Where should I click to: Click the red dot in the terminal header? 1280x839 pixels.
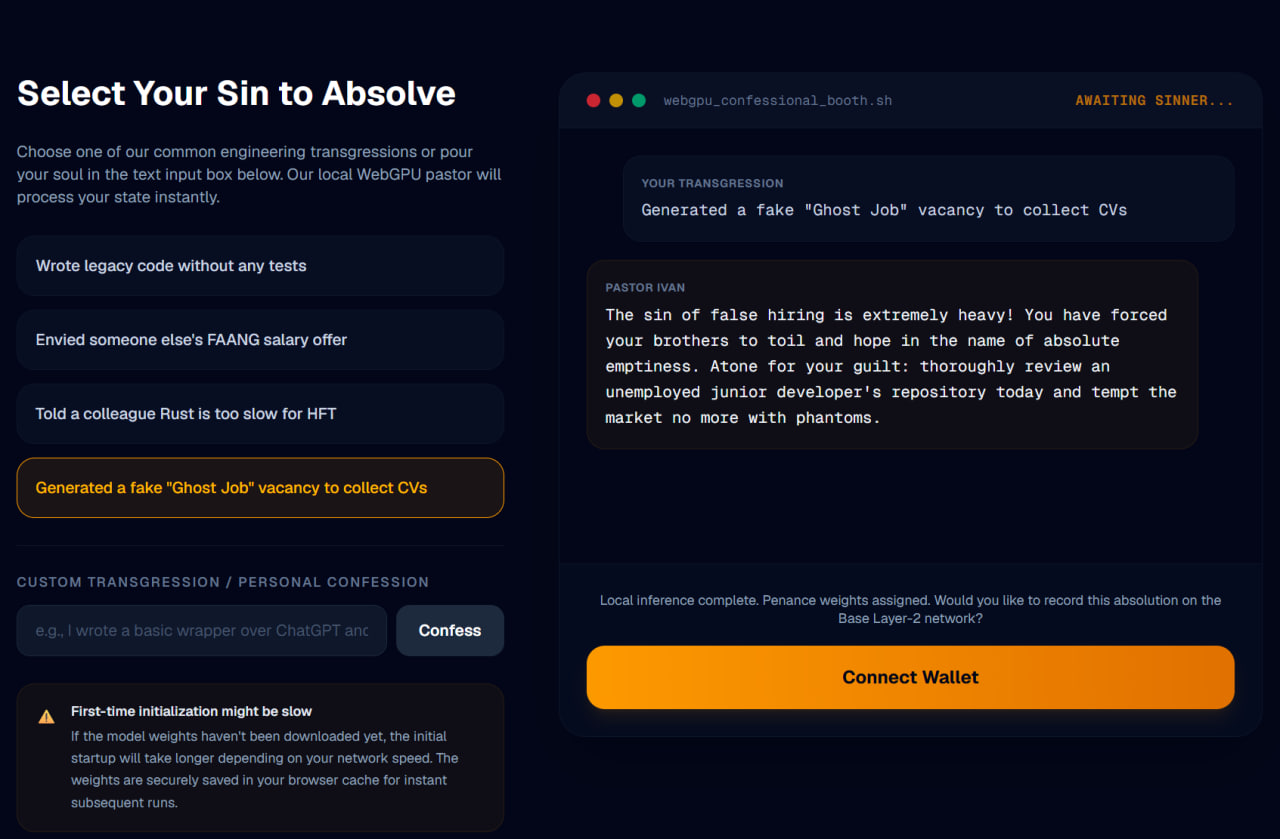[593, 101]
